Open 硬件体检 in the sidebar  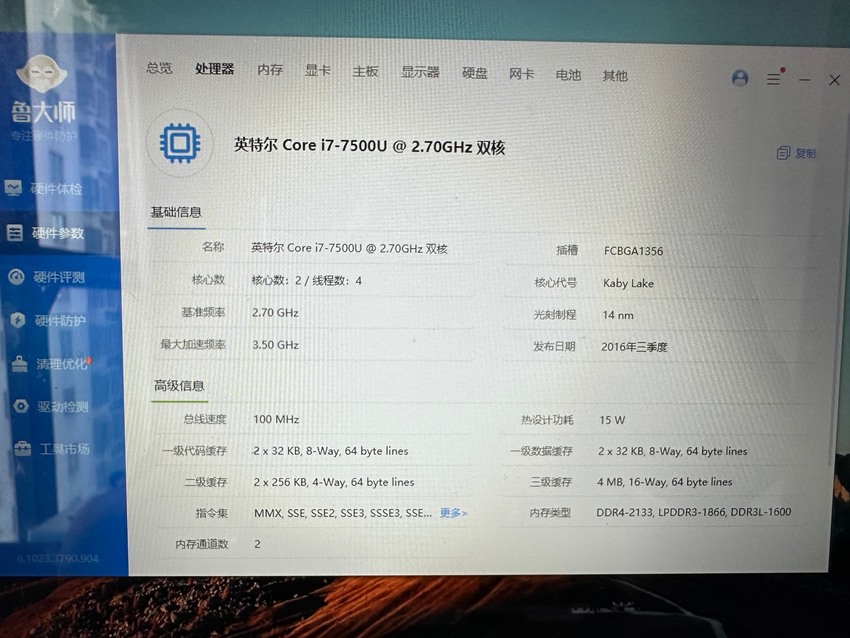tap(44, 189)
